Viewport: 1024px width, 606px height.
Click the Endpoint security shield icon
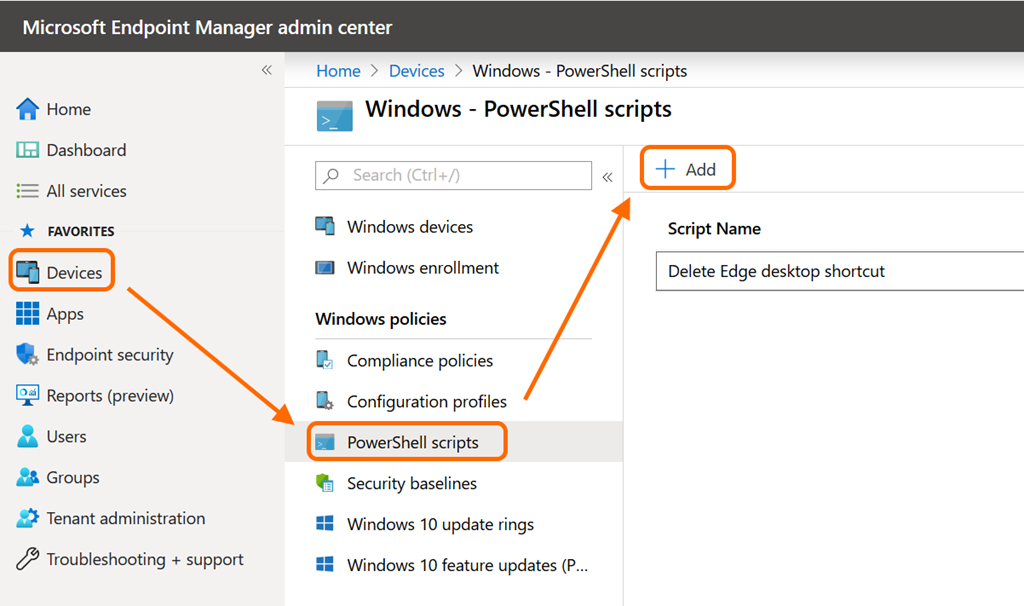28,355
